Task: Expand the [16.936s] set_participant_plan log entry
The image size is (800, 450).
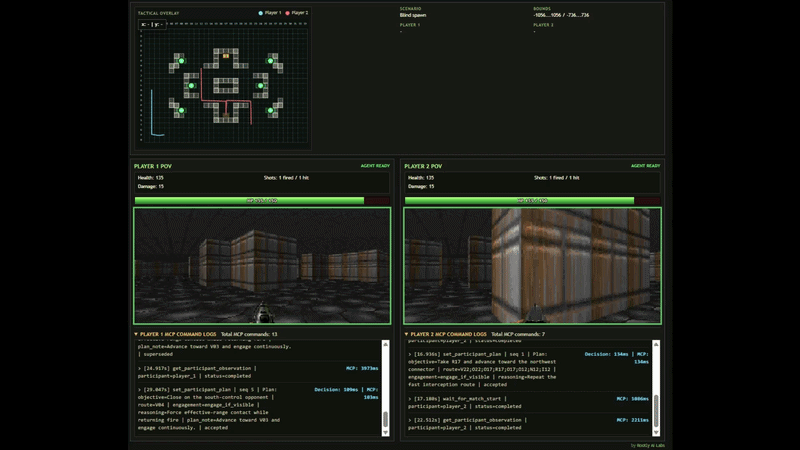Action: (410, 354)
